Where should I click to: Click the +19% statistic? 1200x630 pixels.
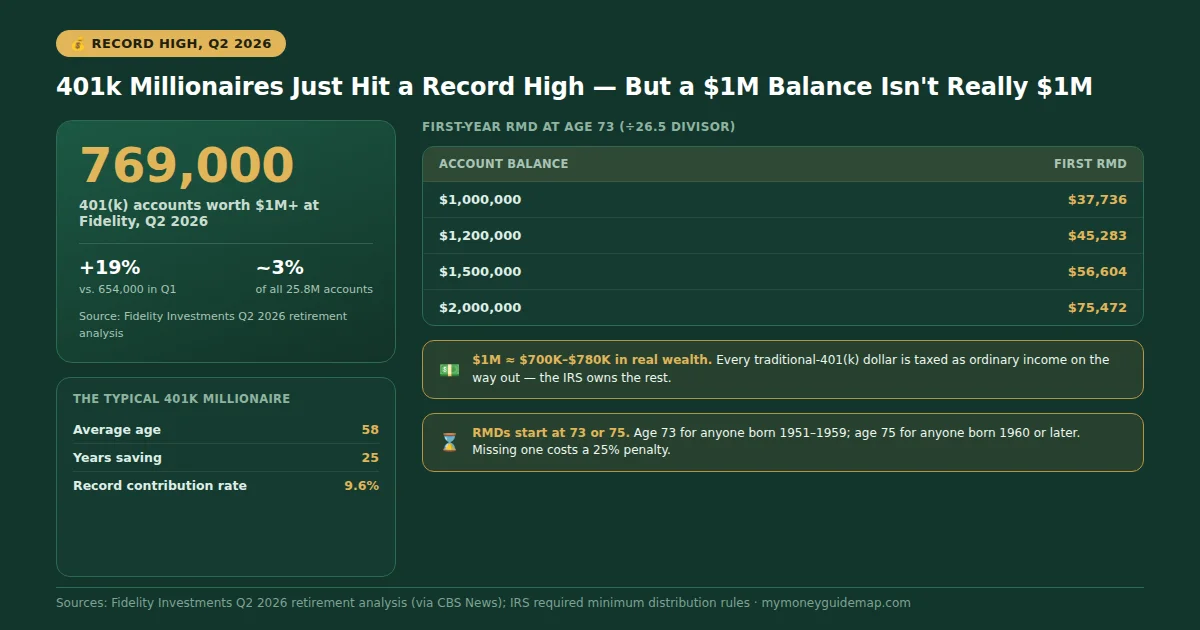110,268
